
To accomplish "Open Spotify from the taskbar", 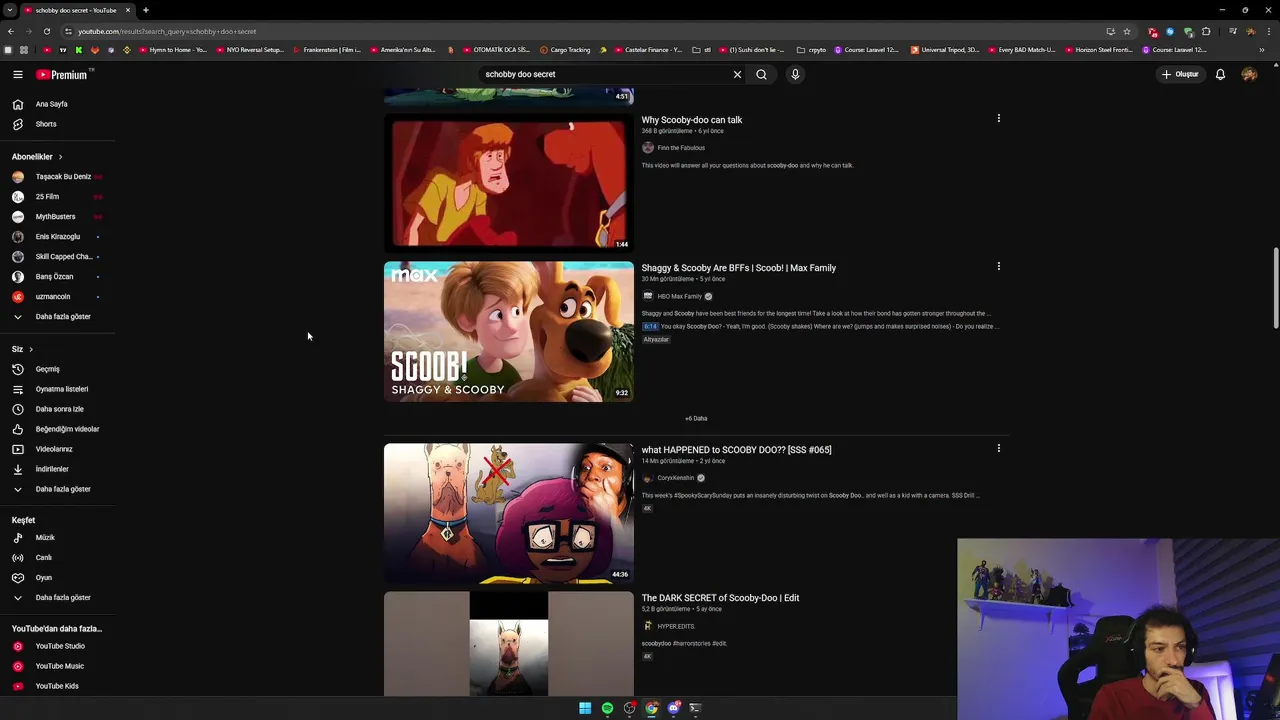I will [607, 708].
